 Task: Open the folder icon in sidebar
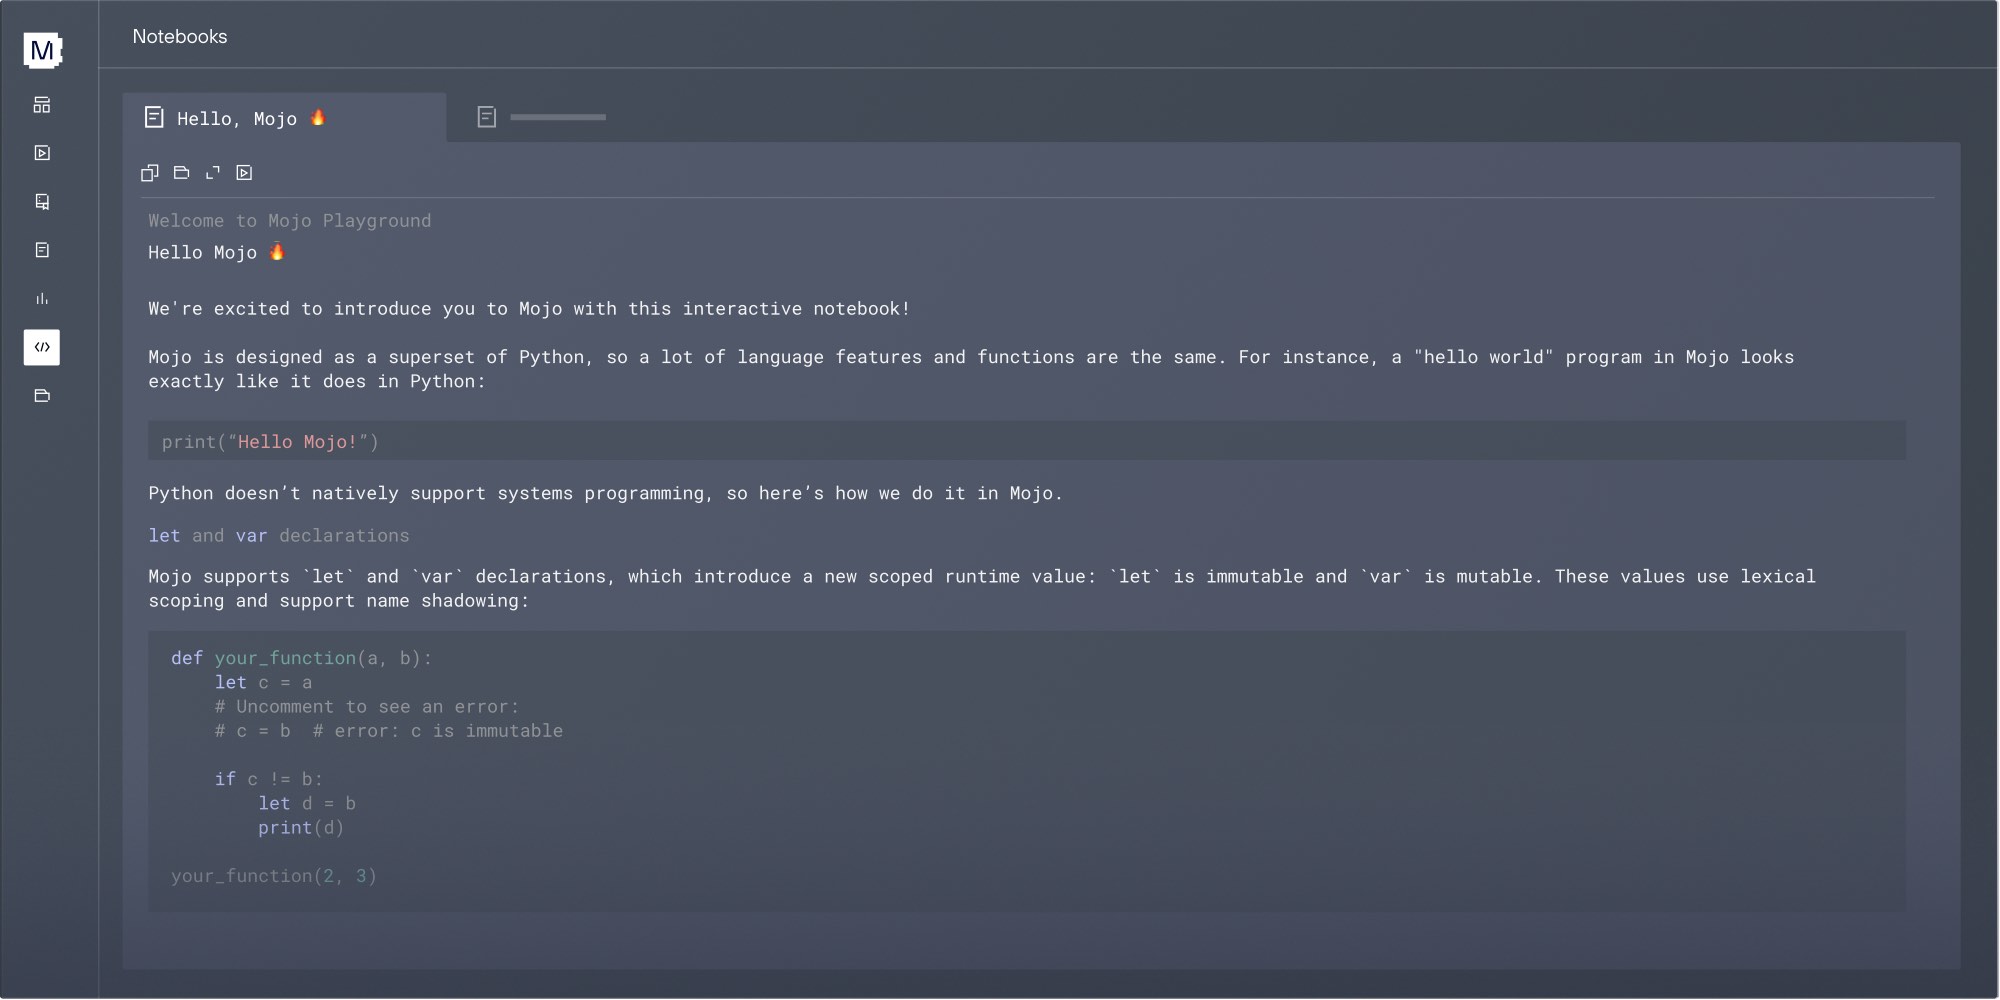[x=42, y=396]
